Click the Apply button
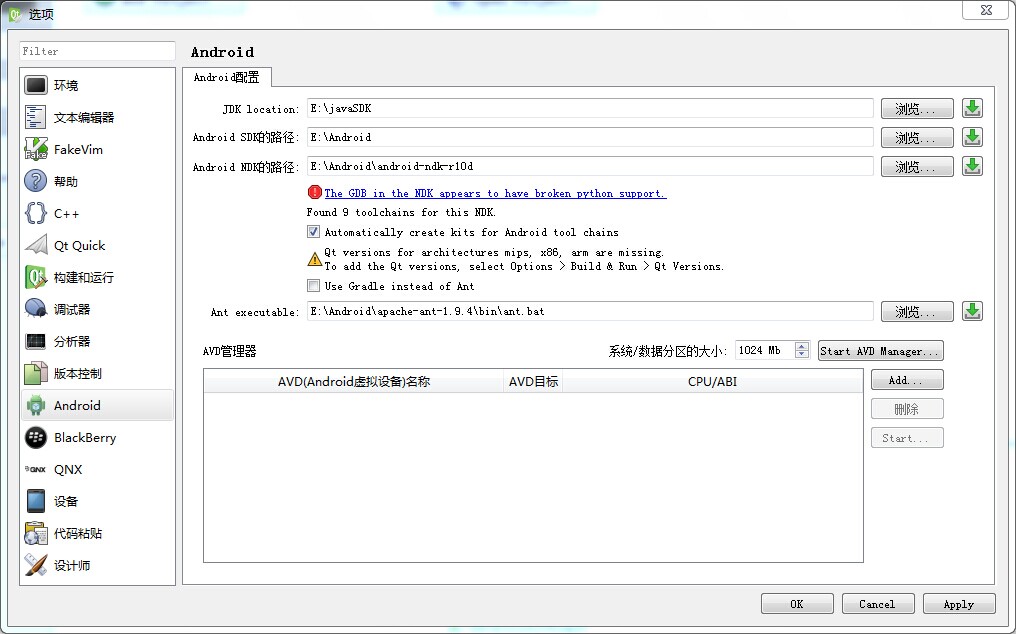 point(959,604)
